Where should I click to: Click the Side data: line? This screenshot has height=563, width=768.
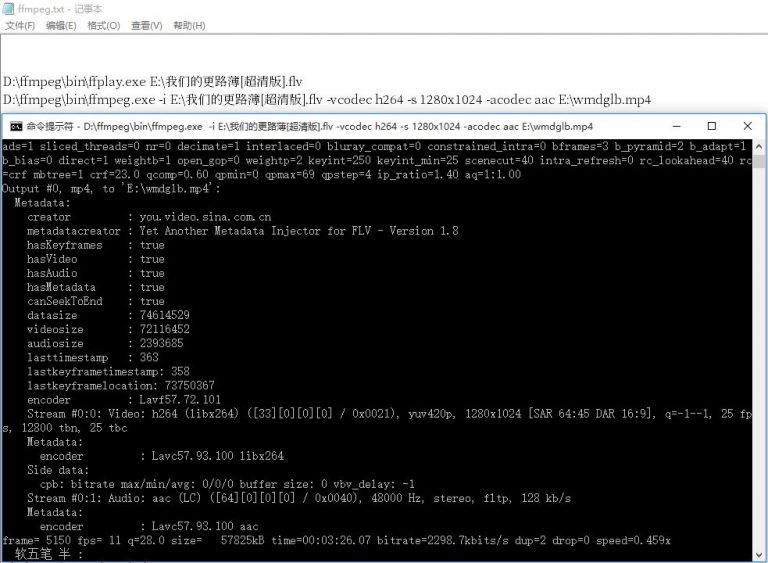coord(58,470)
